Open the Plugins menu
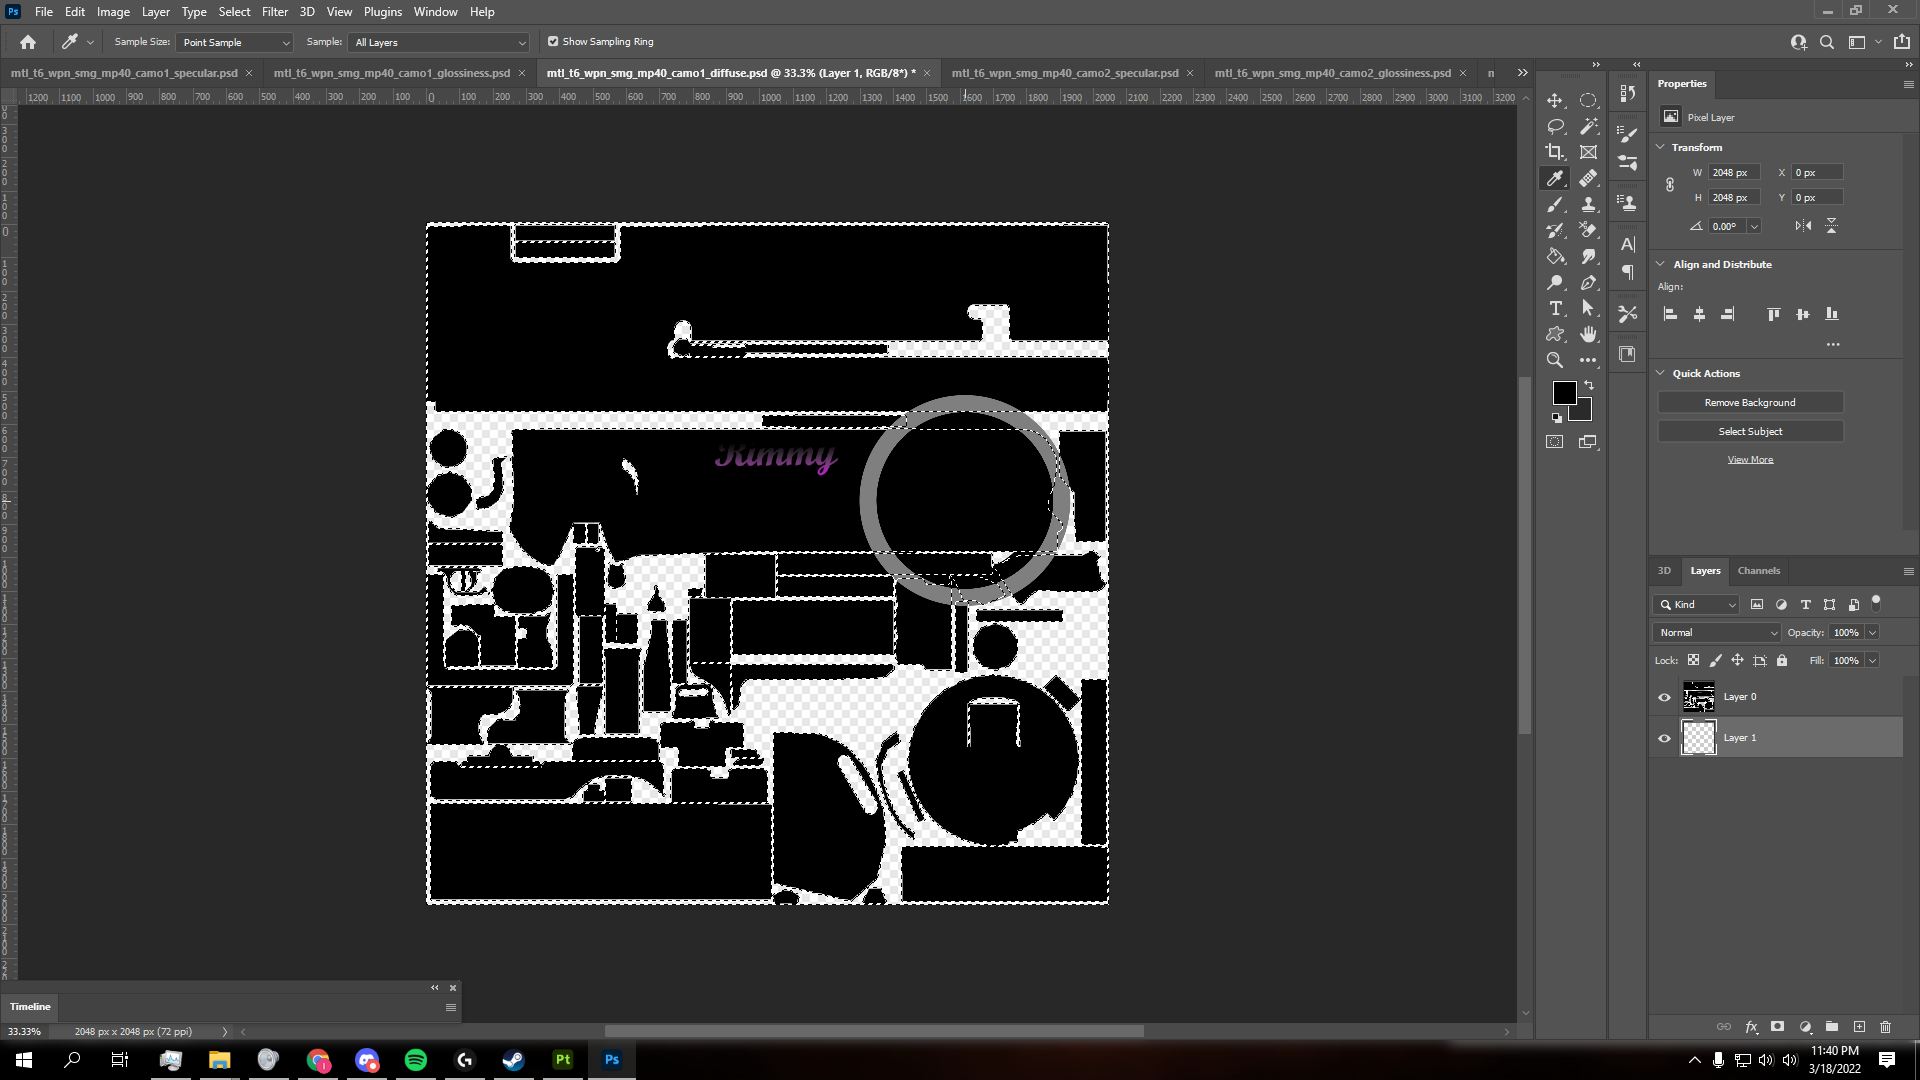Screen dimensions: 1920x1080 pos(383,12)
